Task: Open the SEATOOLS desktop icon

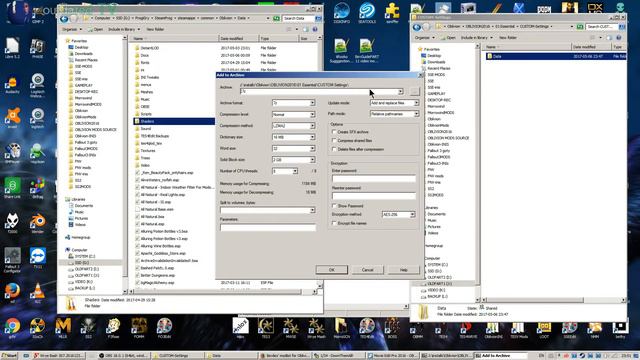Action: [x=367, y=13]
